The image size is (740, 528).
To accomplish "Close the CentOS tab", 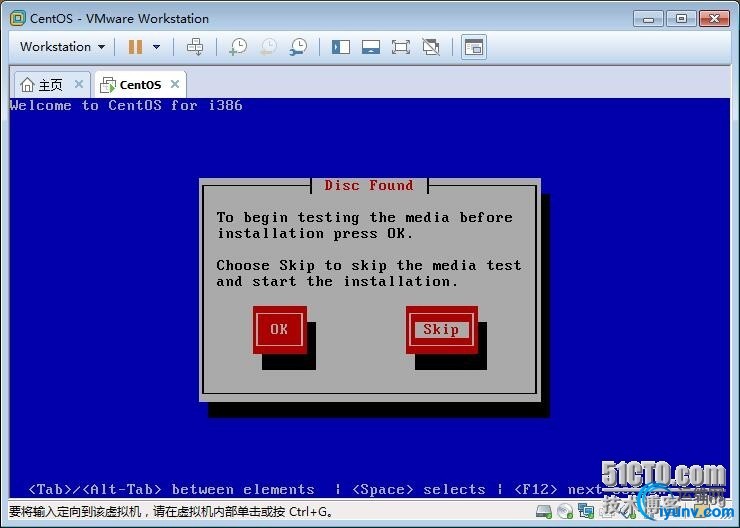I will (175, 84).
